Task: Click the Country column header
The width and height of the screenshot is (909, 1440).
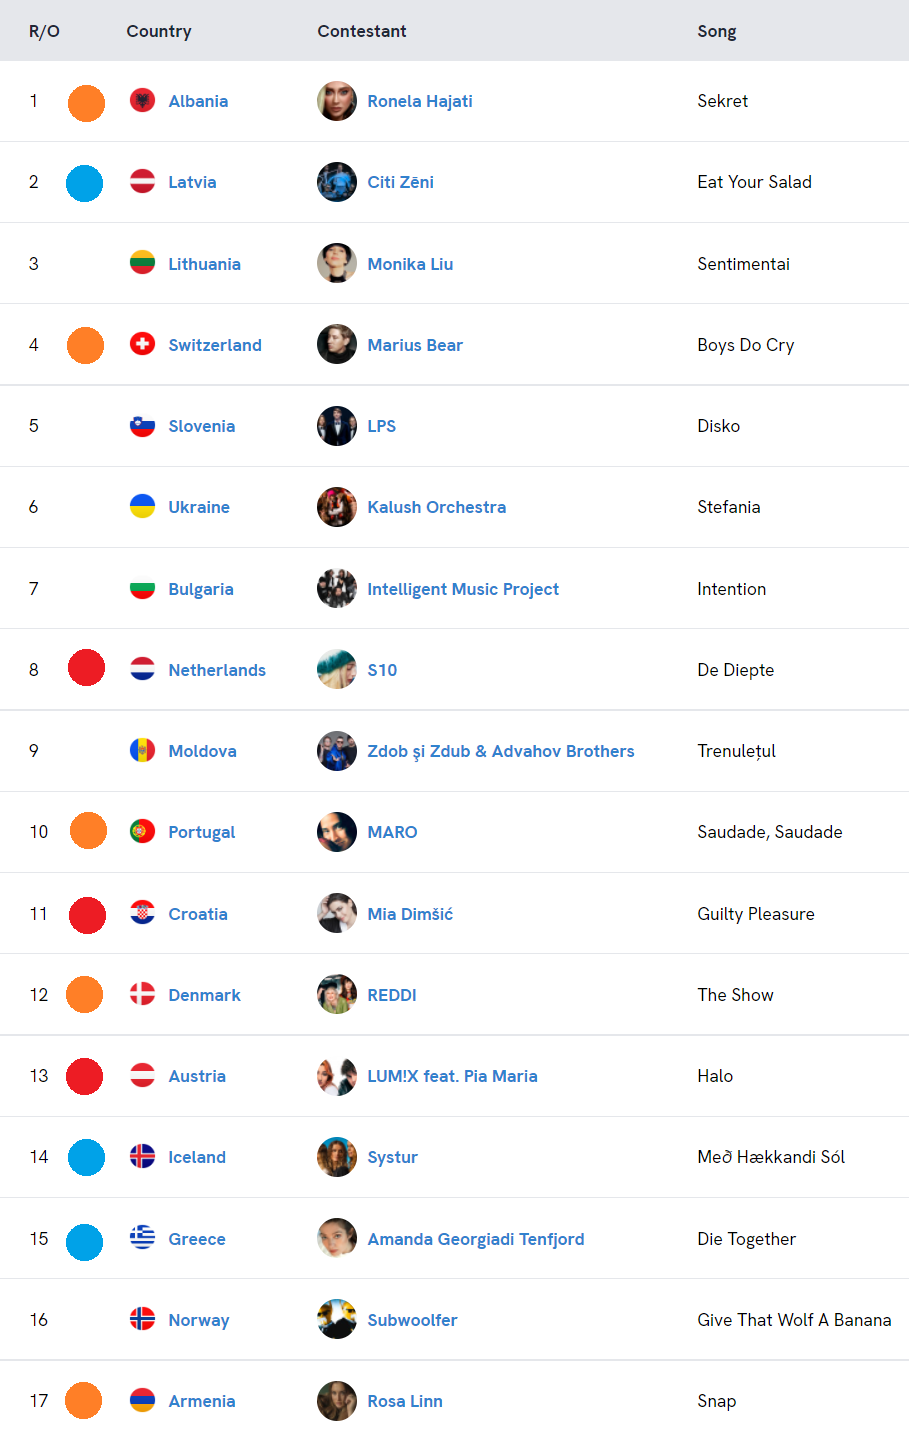Action: 159,31
